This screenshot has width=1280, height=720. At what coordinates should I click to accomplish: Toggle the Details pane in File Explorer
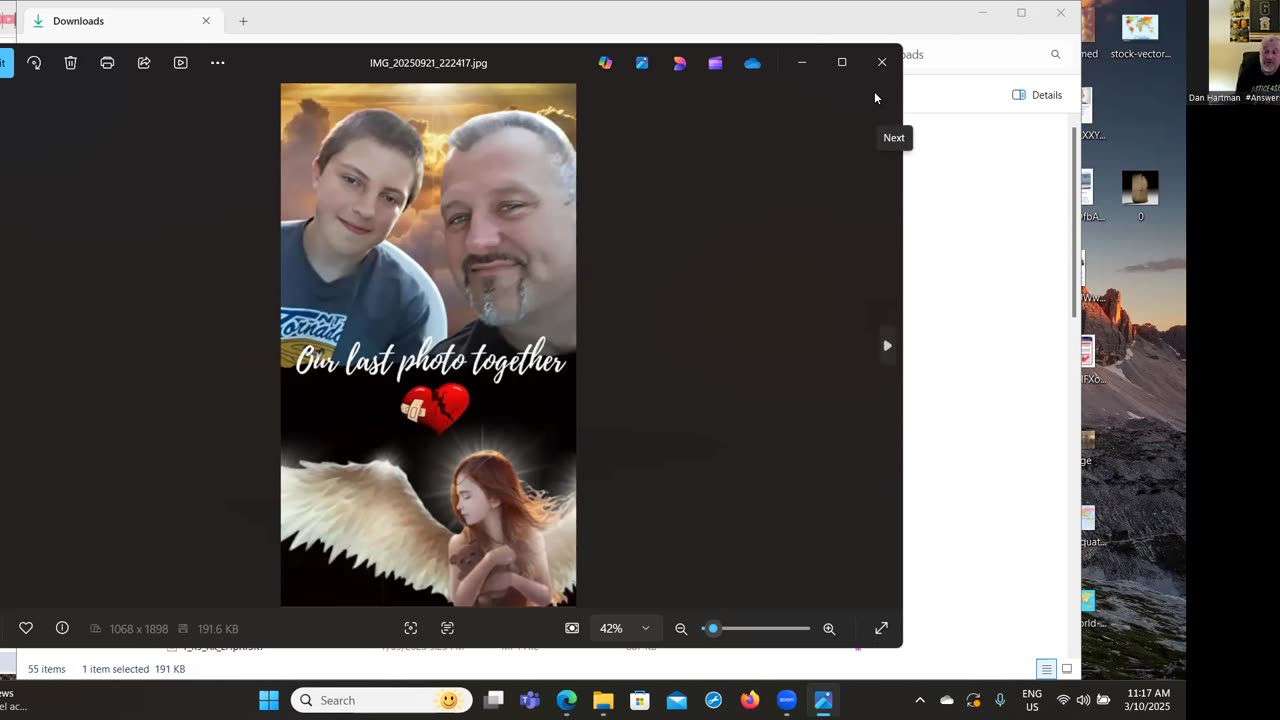pos(1037,95)
